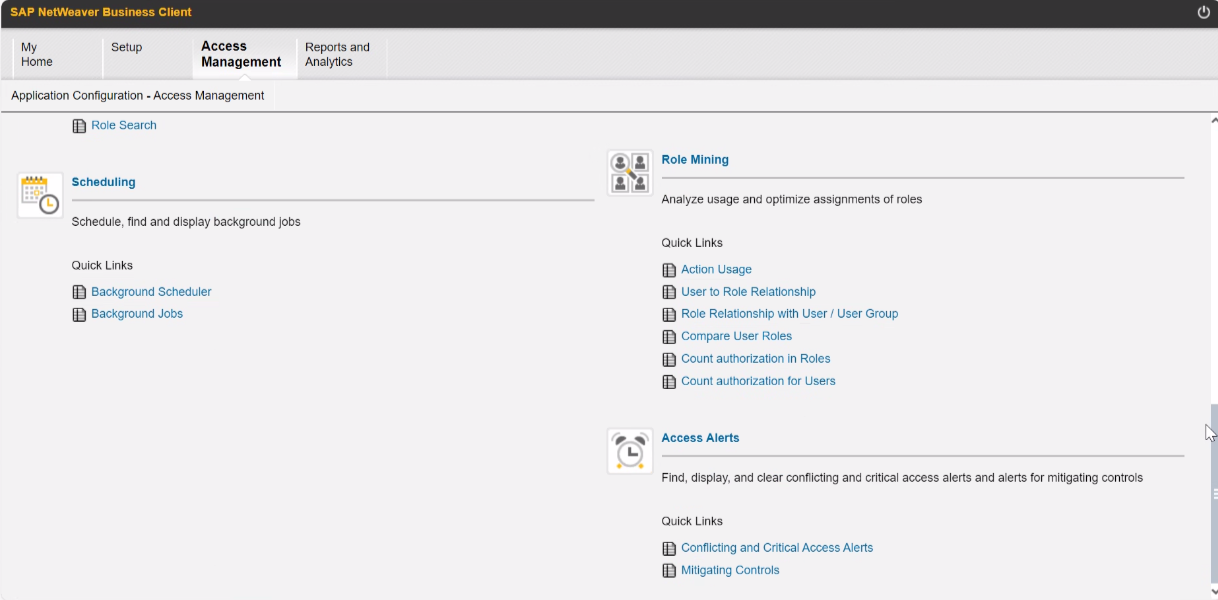1218x600 pixels.
Task: Click the power icon in title bar
Action: [1203, 12]
